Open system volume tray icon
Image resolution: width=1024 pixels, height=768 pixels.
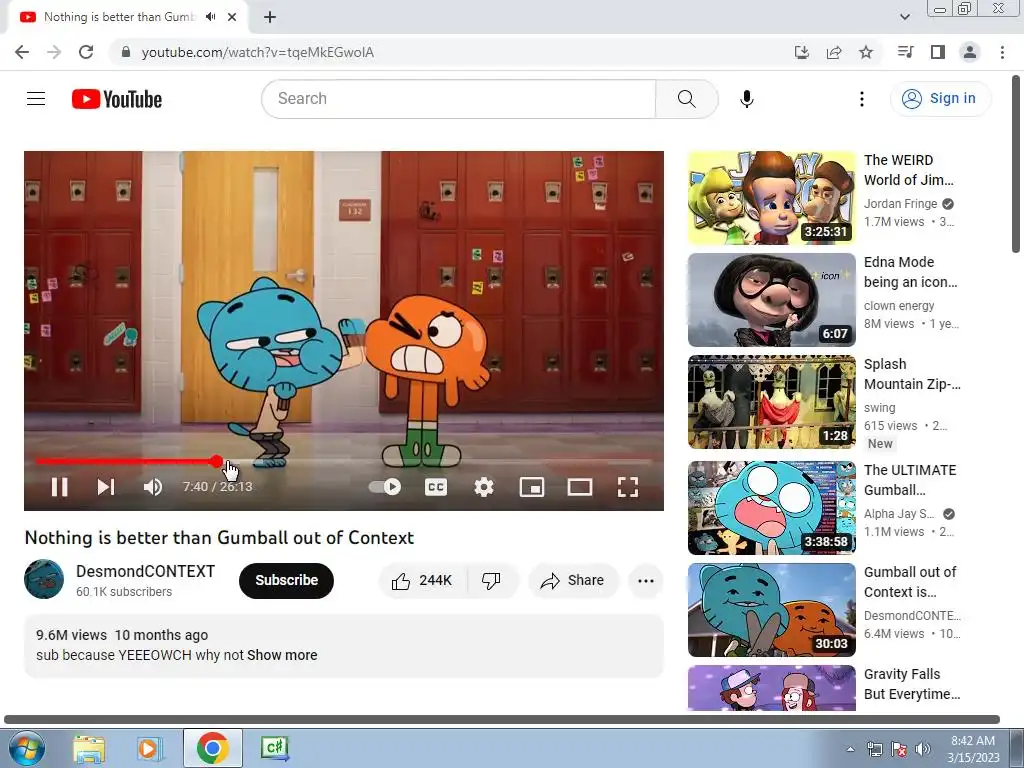pyautogui.click(x=922, y=749)
